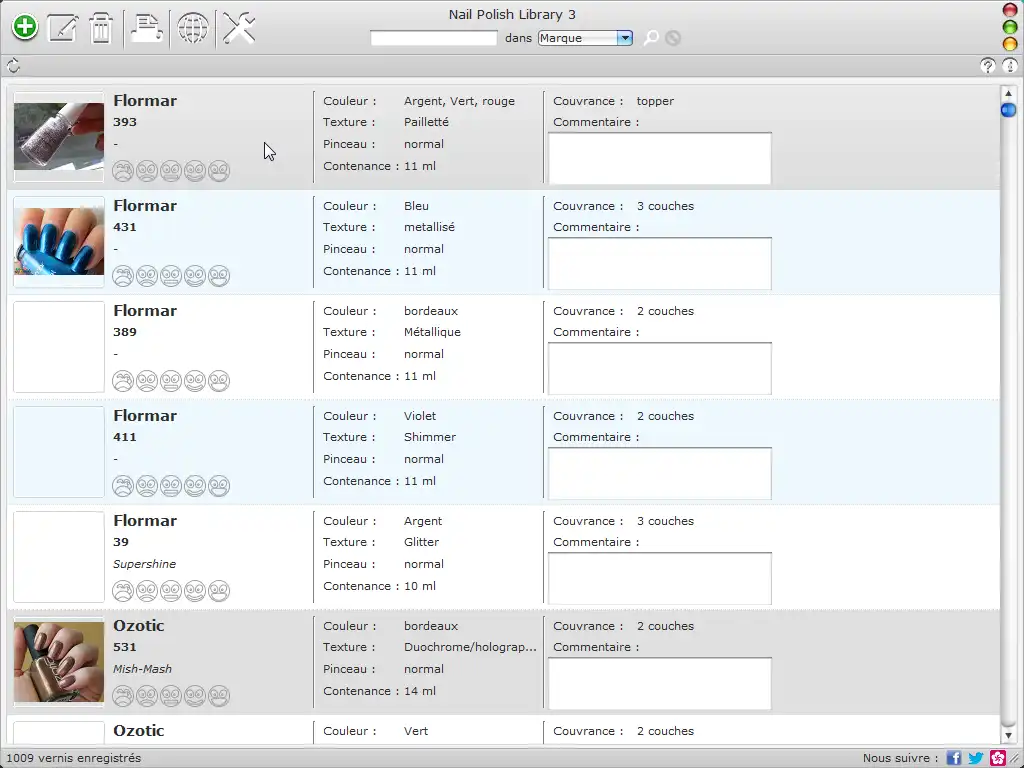Viewport: 1024px width, 768px height.
Task: Click the Duochrome/holograp... texture value
Action: (470, 647)
